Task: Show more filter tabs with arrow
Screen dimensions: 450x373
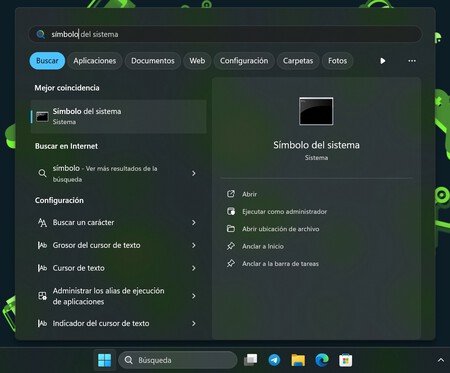Action: 383,61
